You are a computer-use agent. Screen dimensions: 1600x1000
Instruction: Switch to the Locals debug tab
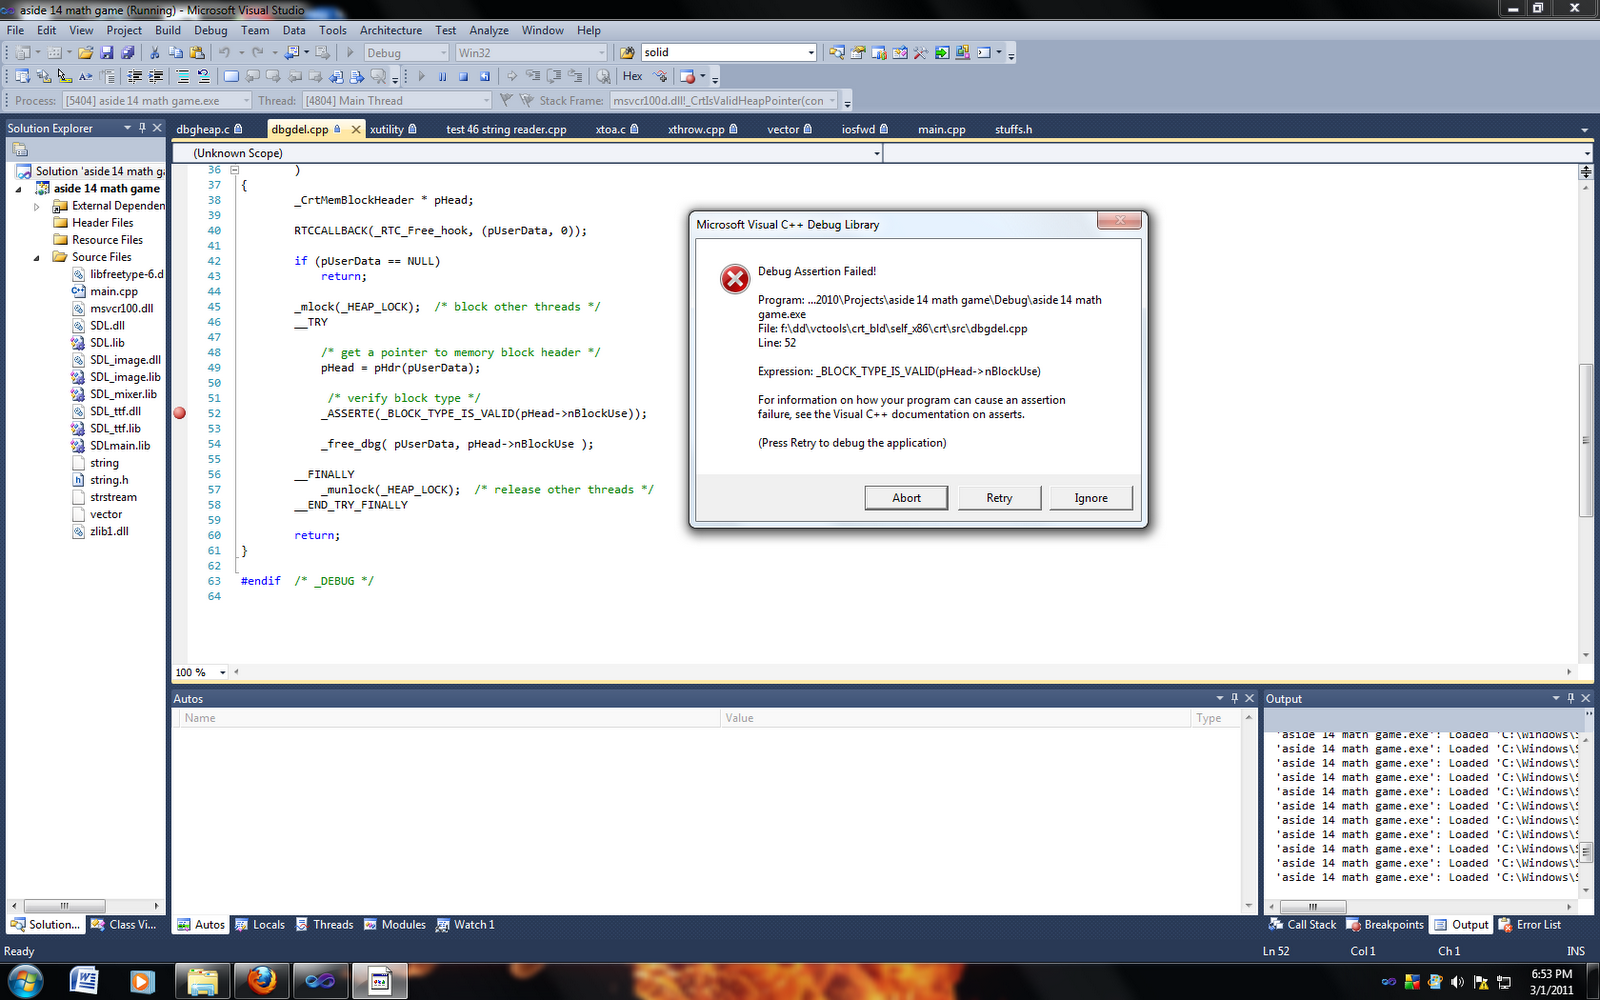tap(260, 925)
